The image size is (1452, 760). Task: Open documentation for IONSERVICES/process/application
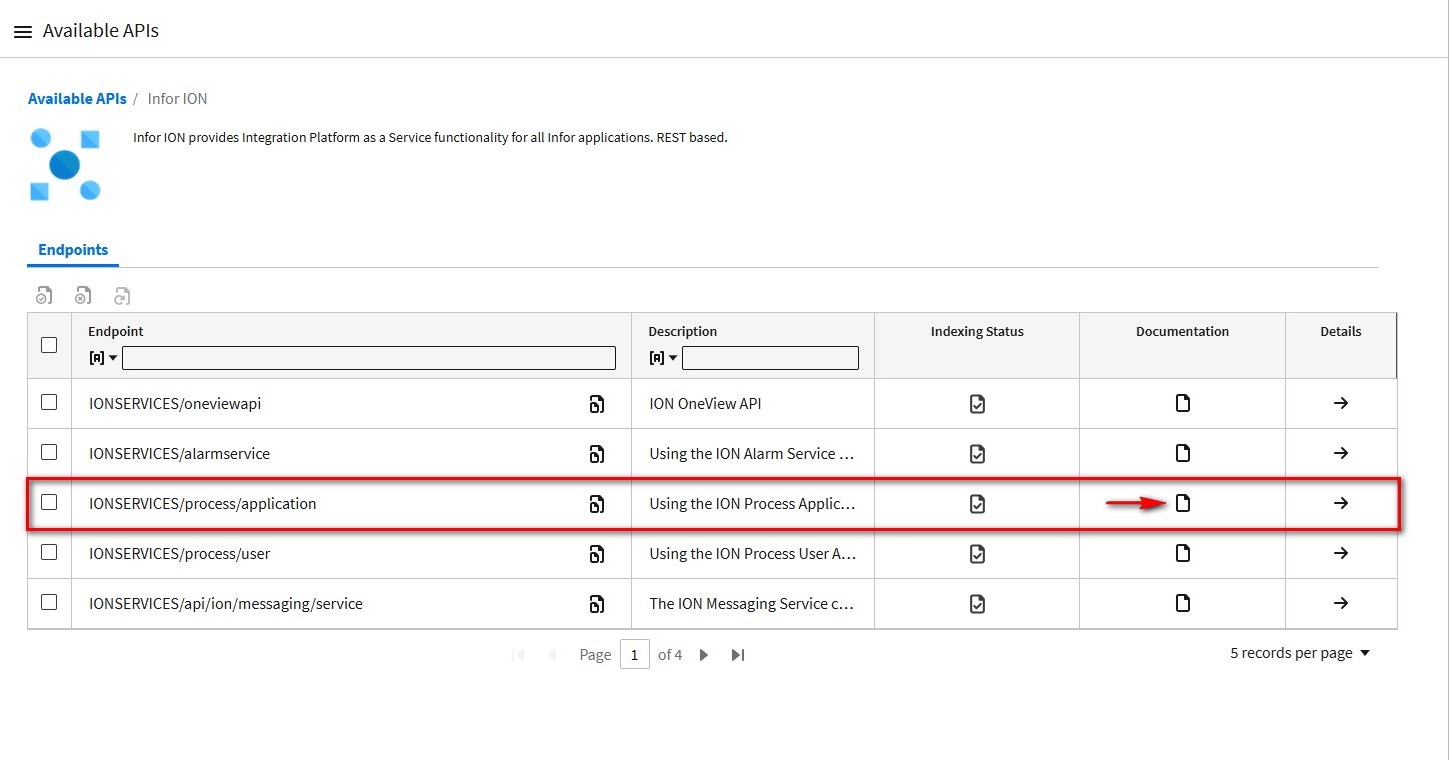tap(1182, 503)
